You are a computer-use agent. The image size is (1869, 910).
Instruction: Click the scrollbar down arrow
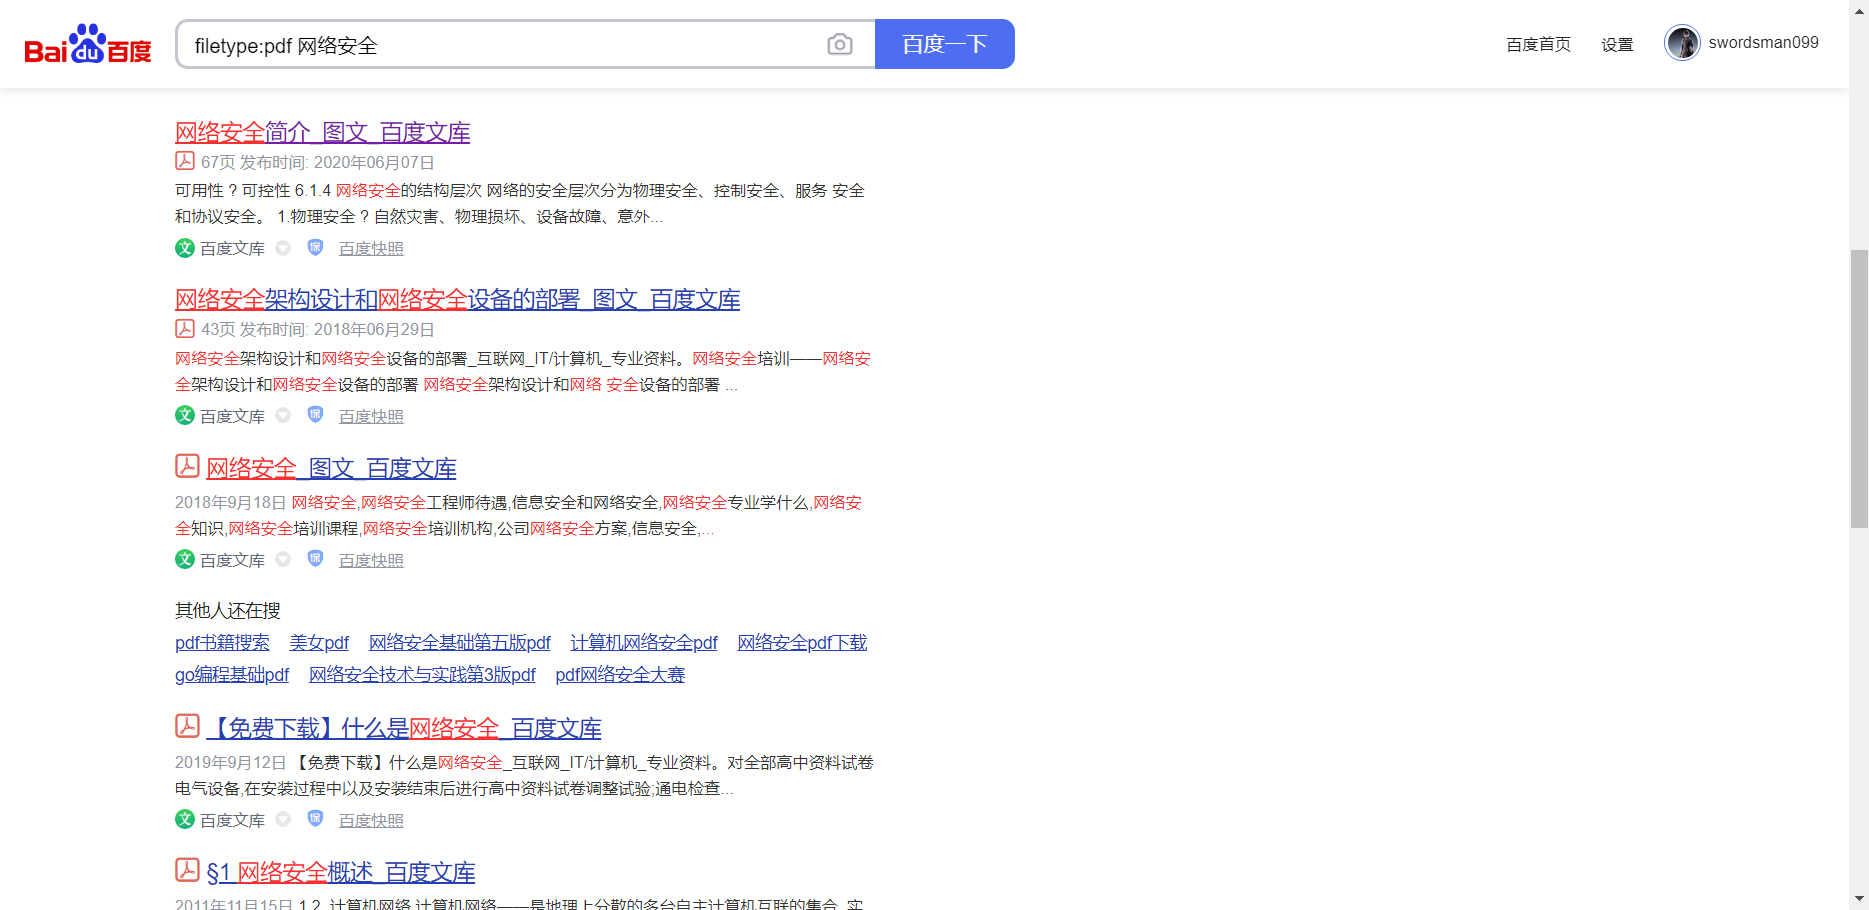point(1859,899)
